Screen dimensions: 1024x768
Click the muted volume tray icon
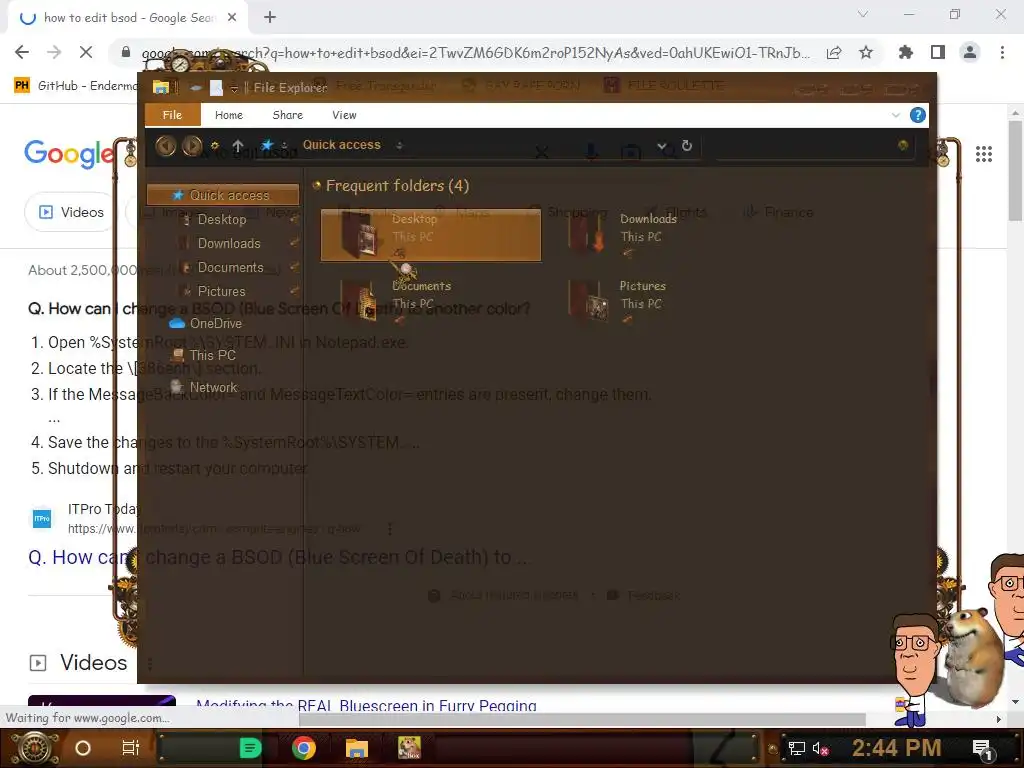[x=820, y=748]
